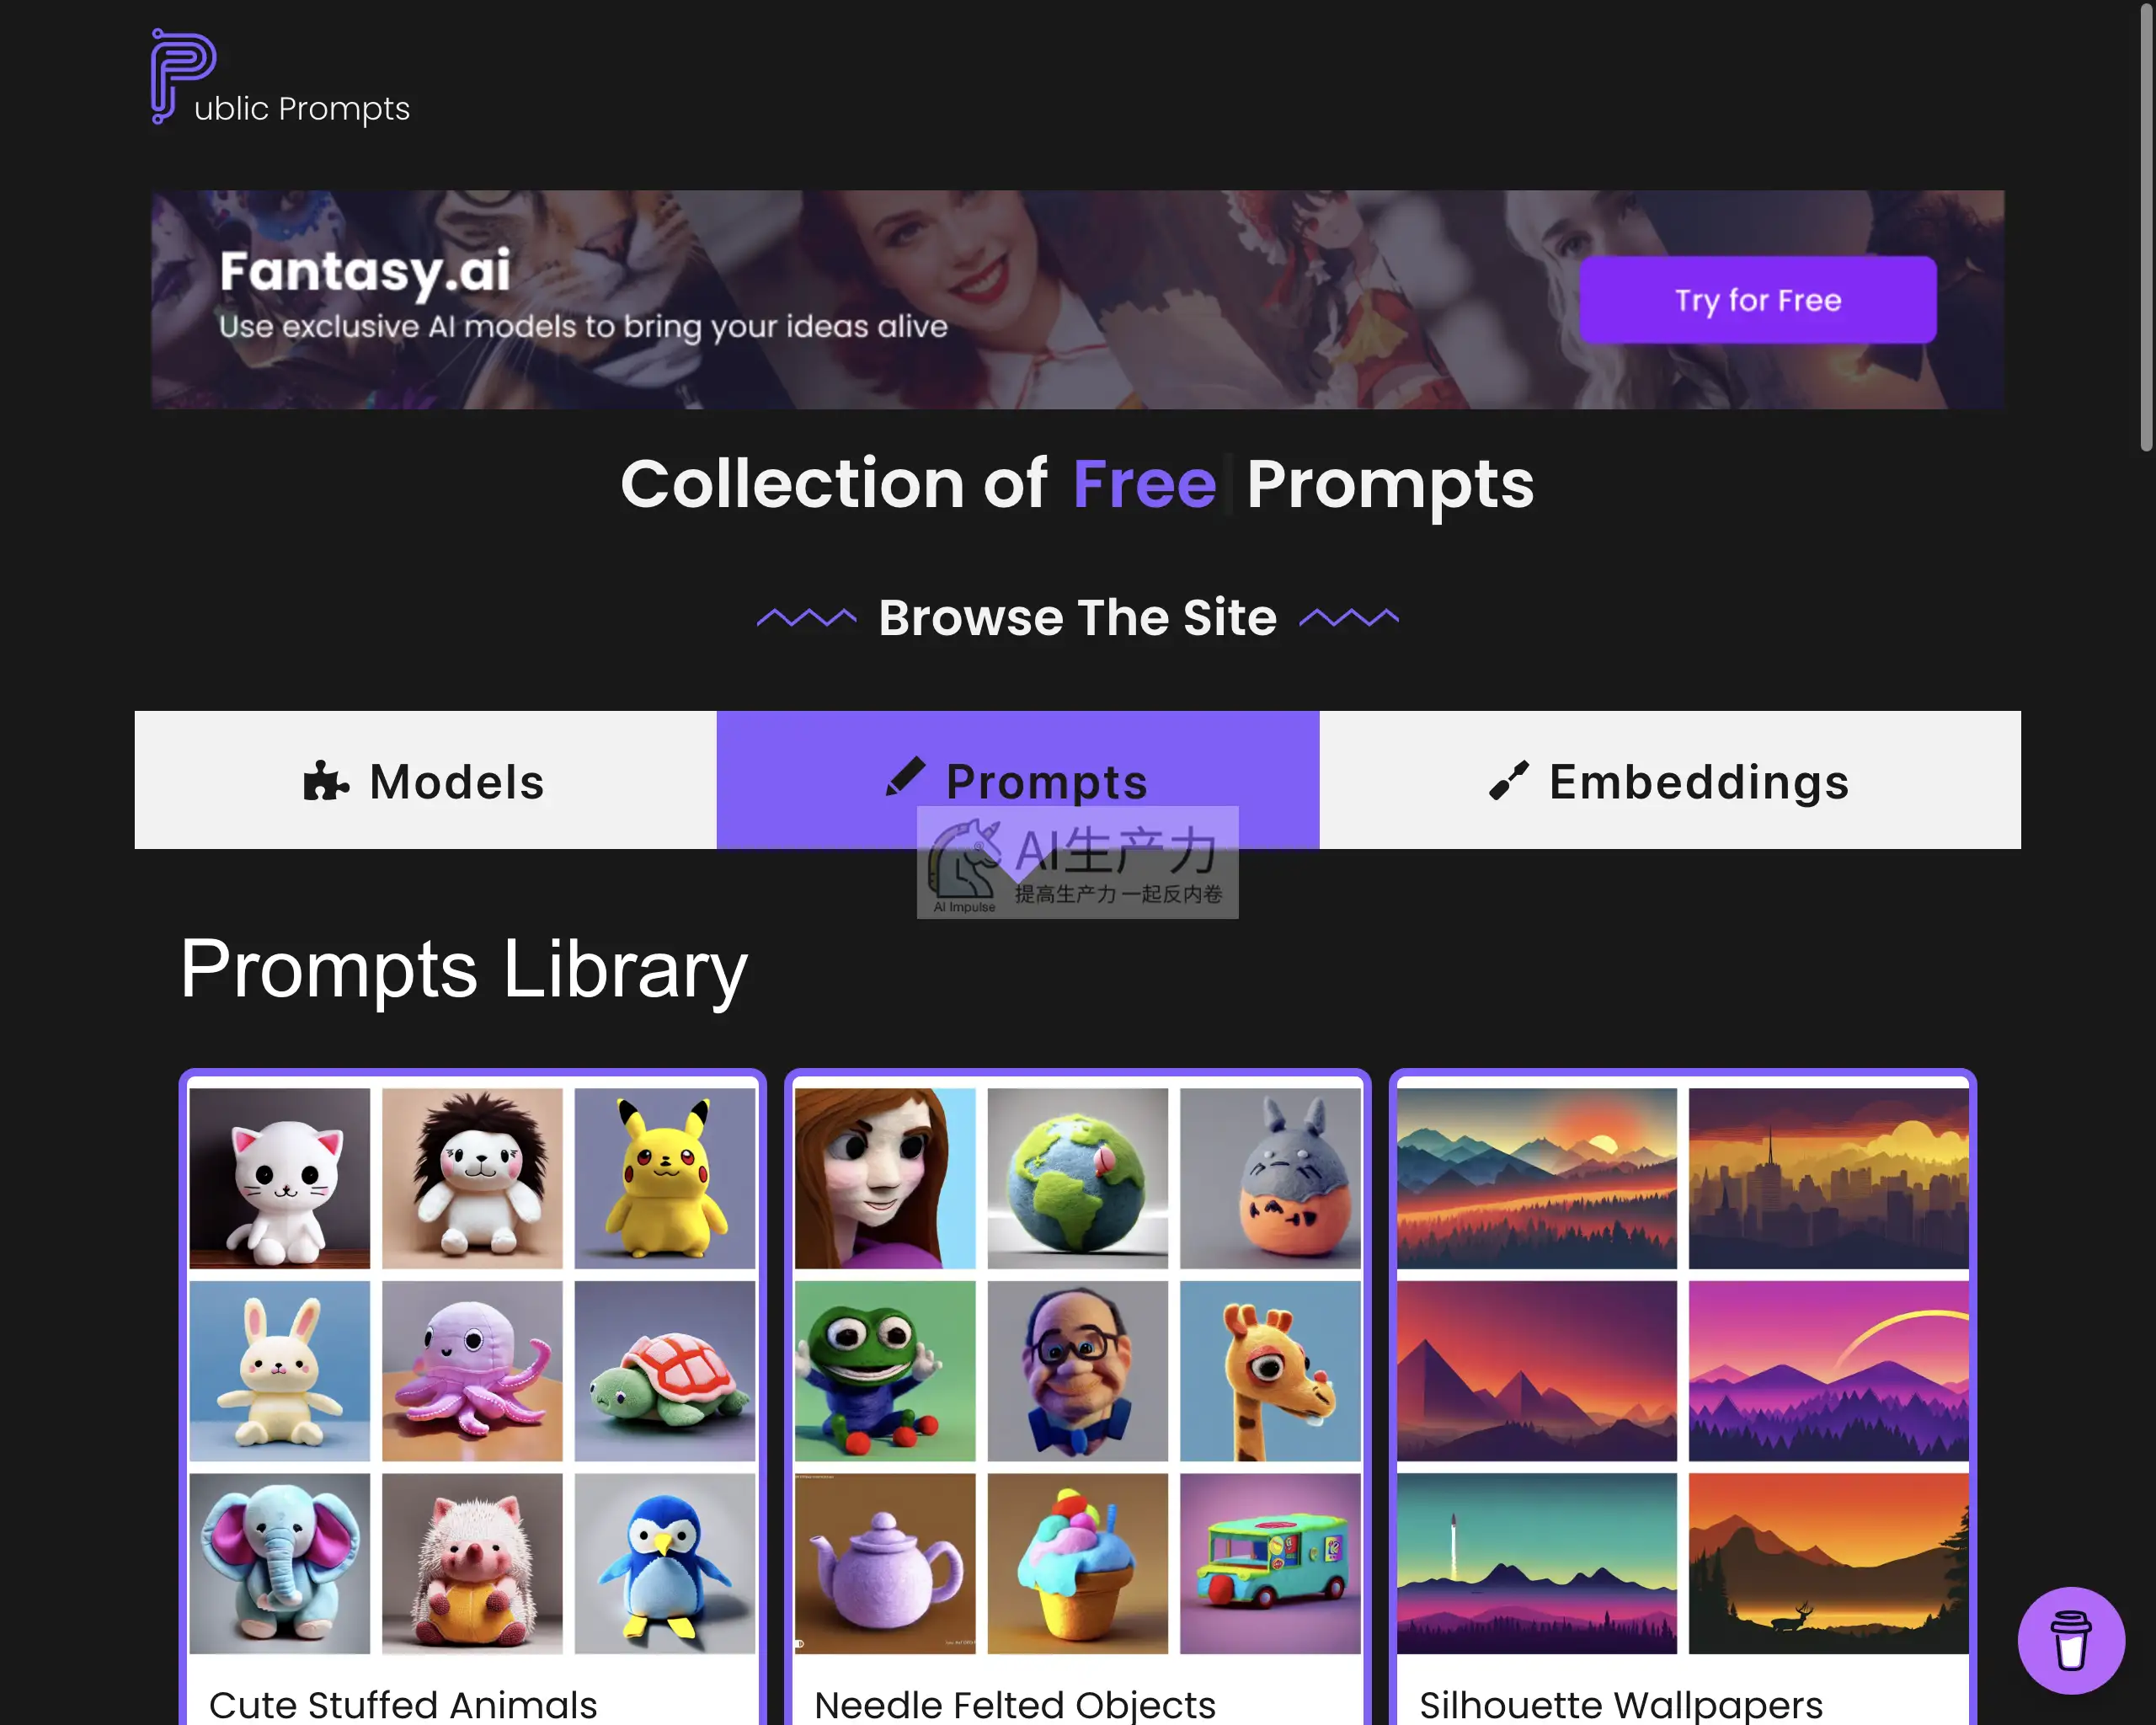The width and height of the screenshot is (2156, 1725).
Task: Open the purple coffee cup donation button
Action: [2070, 1640]
